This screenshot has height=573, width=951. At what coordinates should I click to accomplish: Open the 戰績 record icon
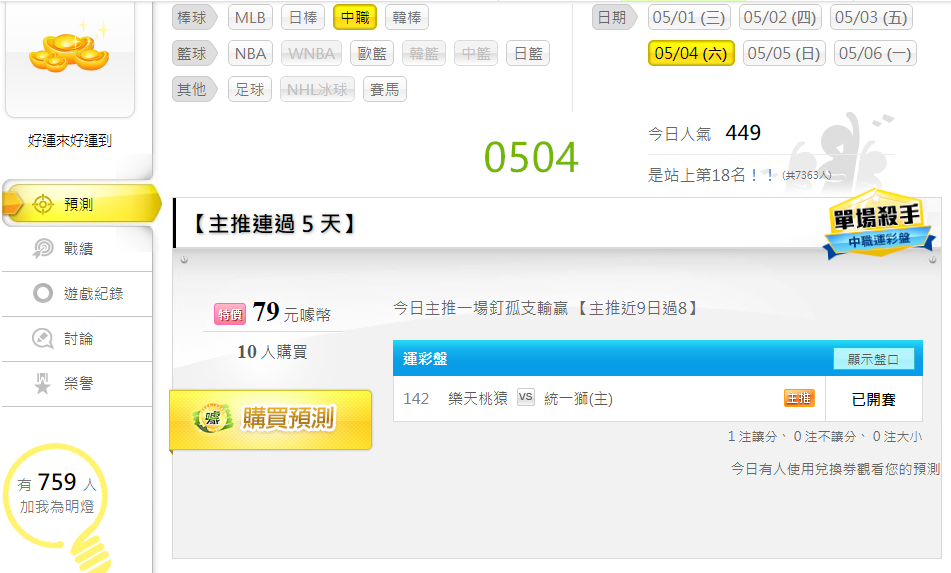(43, 249)
